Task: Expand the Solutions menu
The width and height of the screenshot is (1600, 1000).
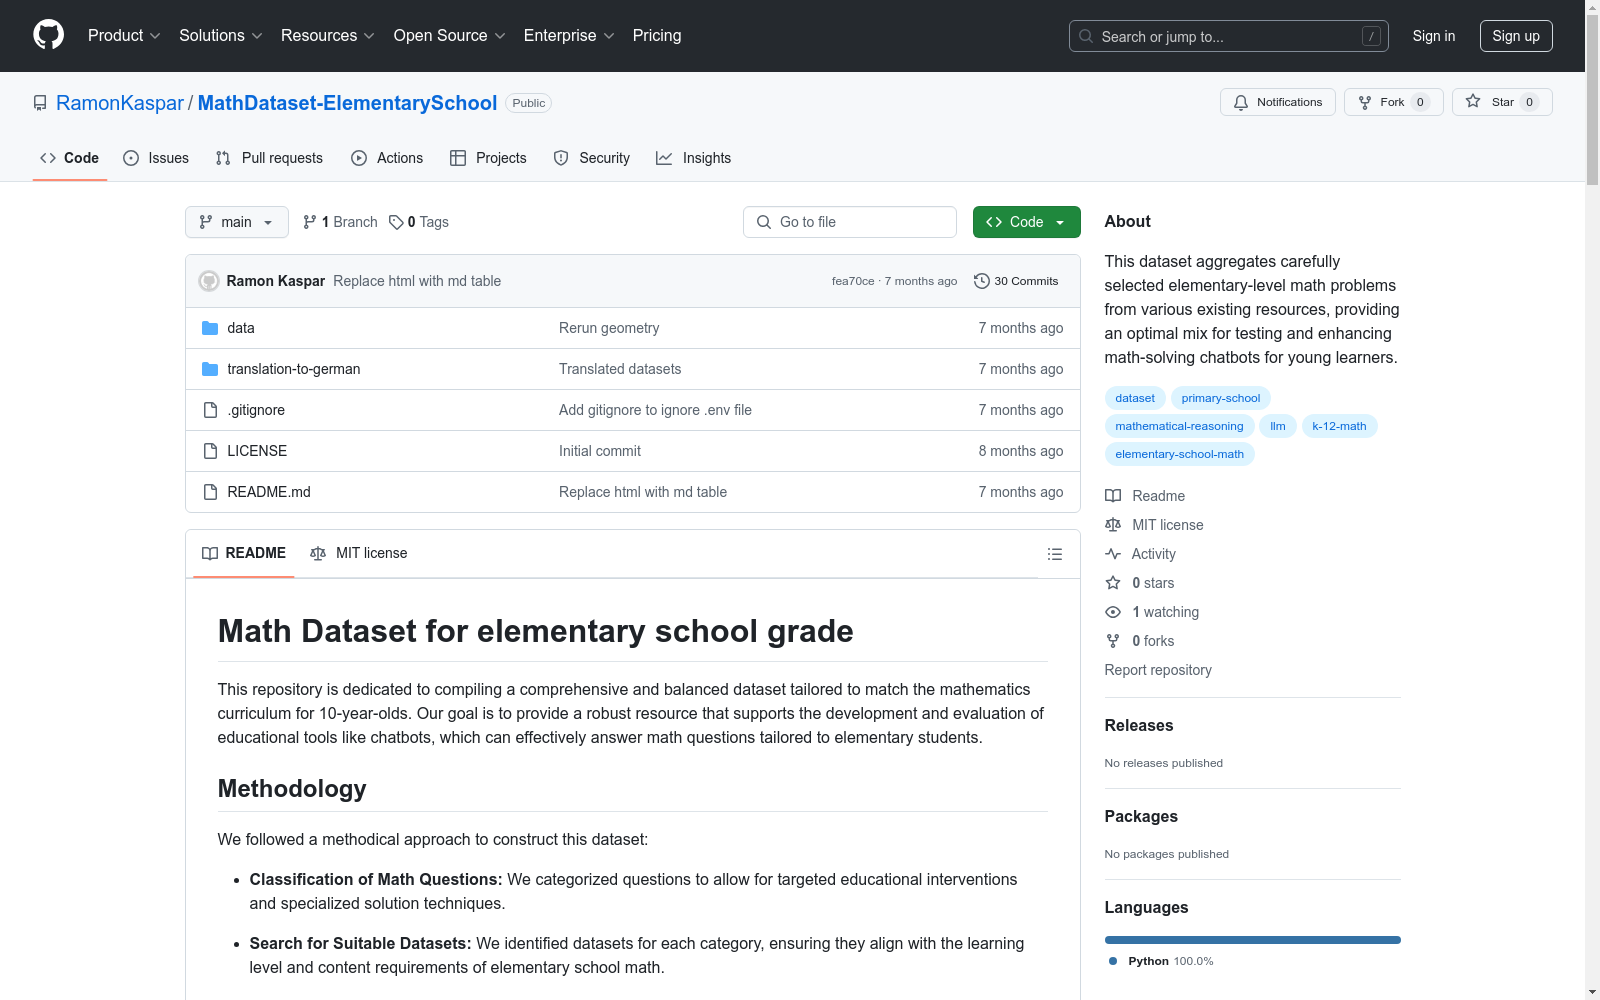Action: [x=221, y=36]
